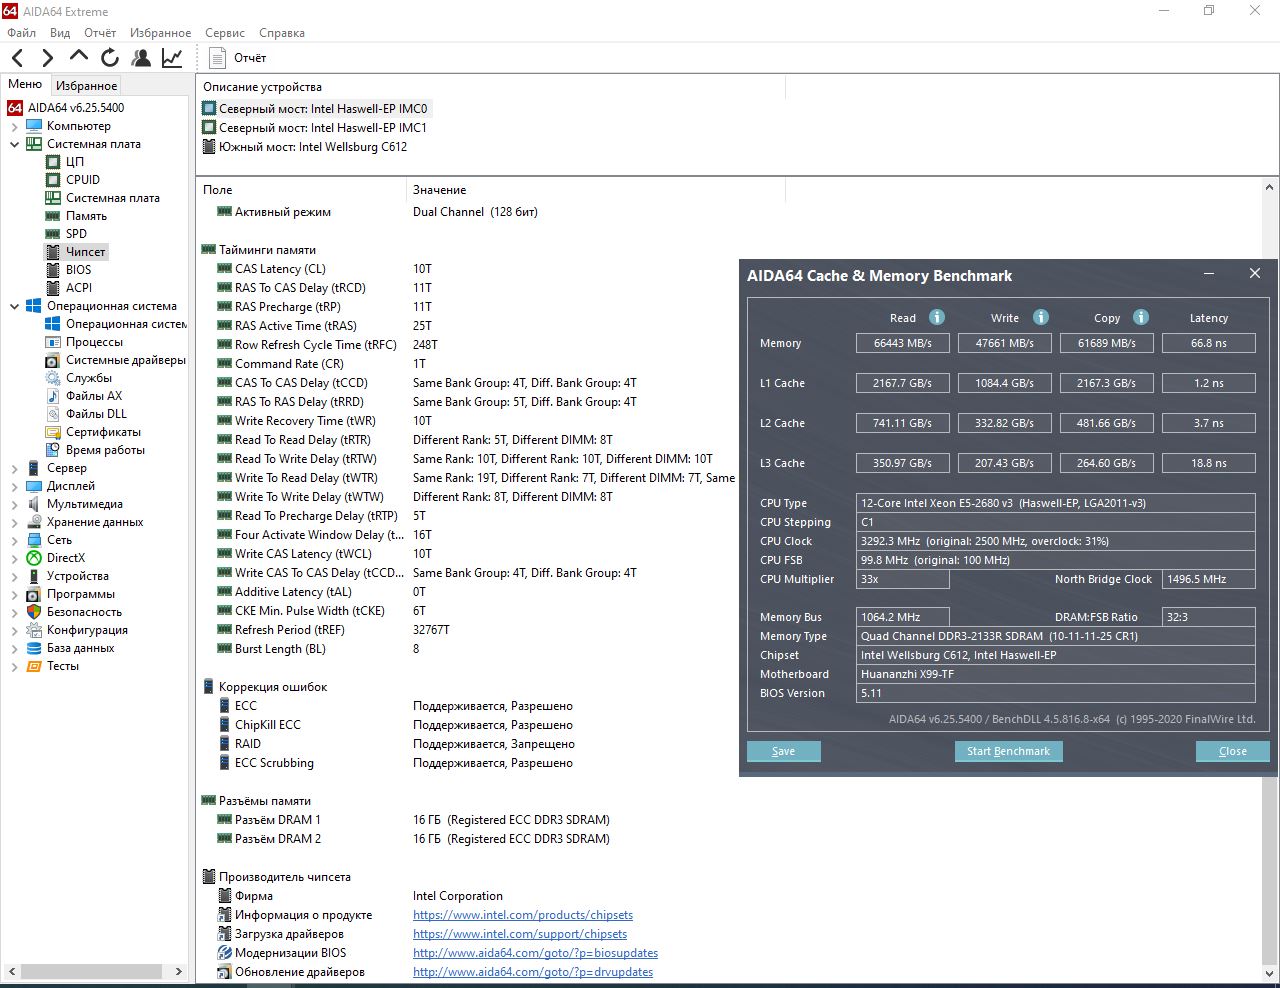The image size is (1280, 988).
Task: Open the Сервис menu
Action: pyautogui.click(x=225, y=33)
